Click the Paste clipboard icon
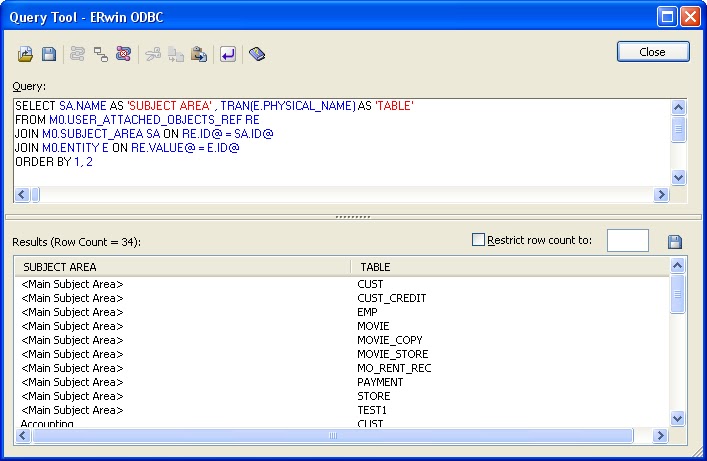The width and height of the screenshot is (707, 461). click(x=199, y=54)
